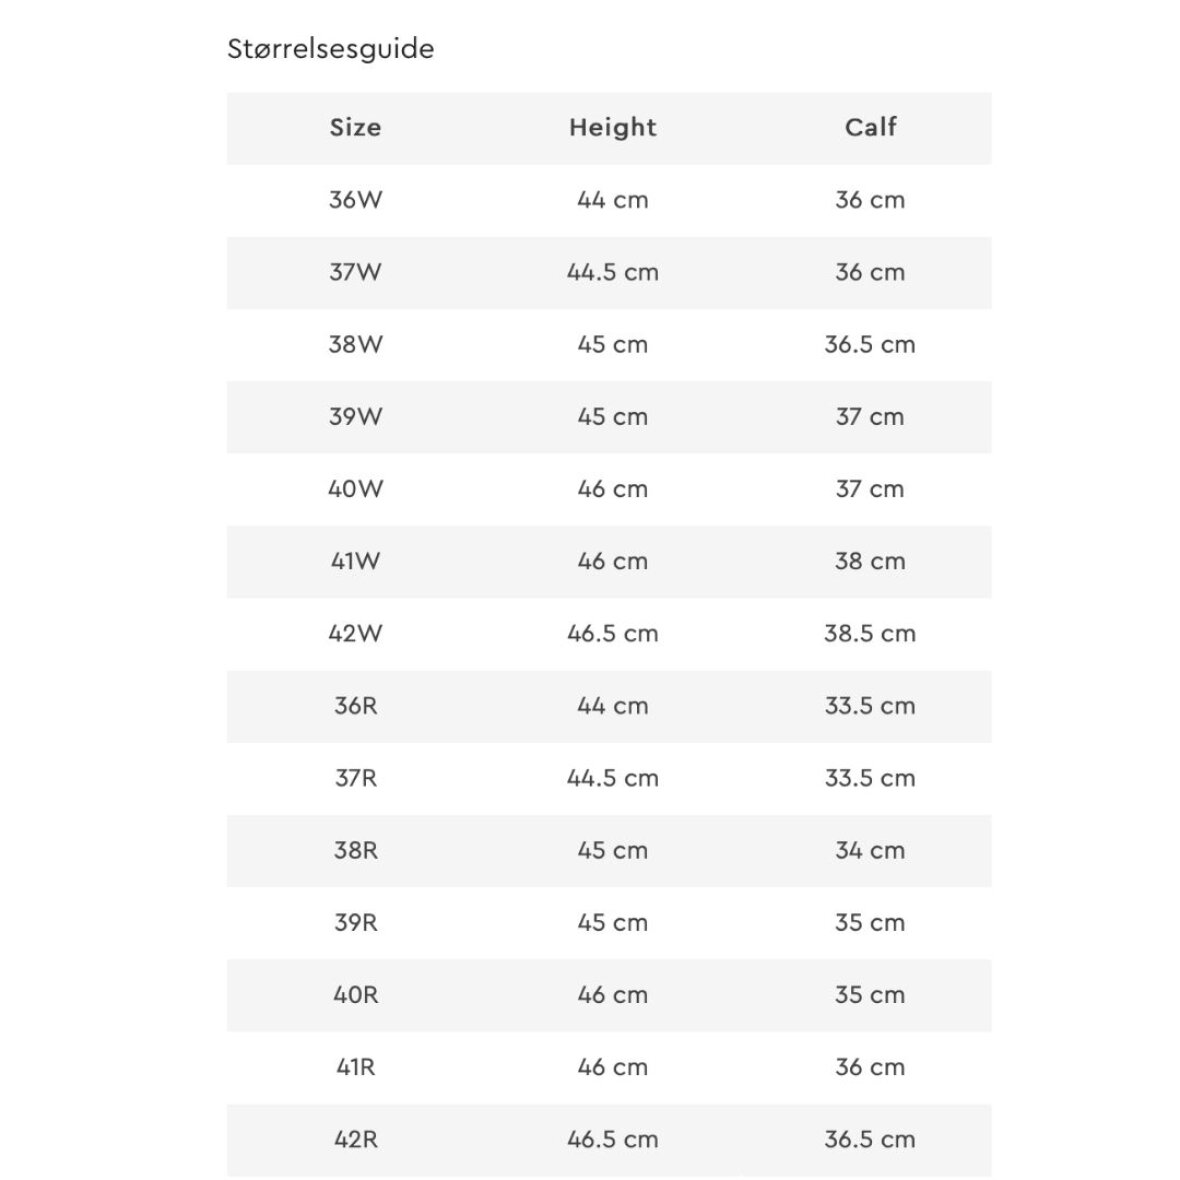Click the 34 cm calf value
Screen dimensions: 1180x1180
pos(870,850)
